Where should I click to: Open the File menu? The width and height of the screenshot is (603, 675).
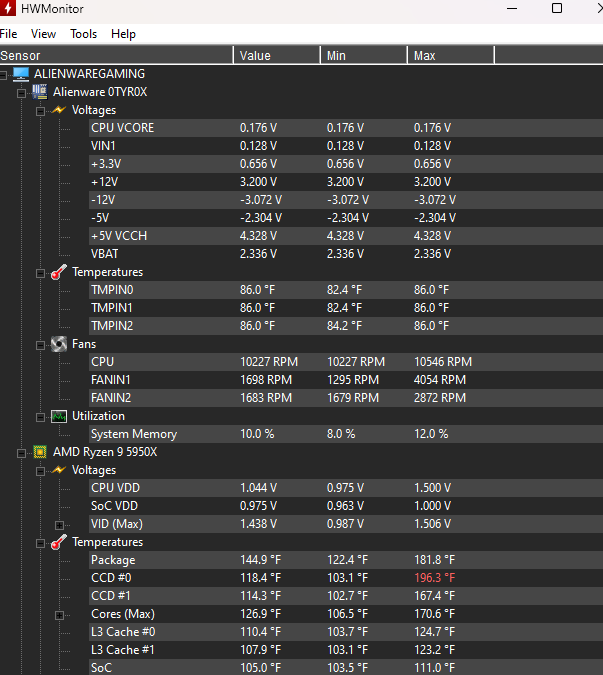[x=9, y=34]
